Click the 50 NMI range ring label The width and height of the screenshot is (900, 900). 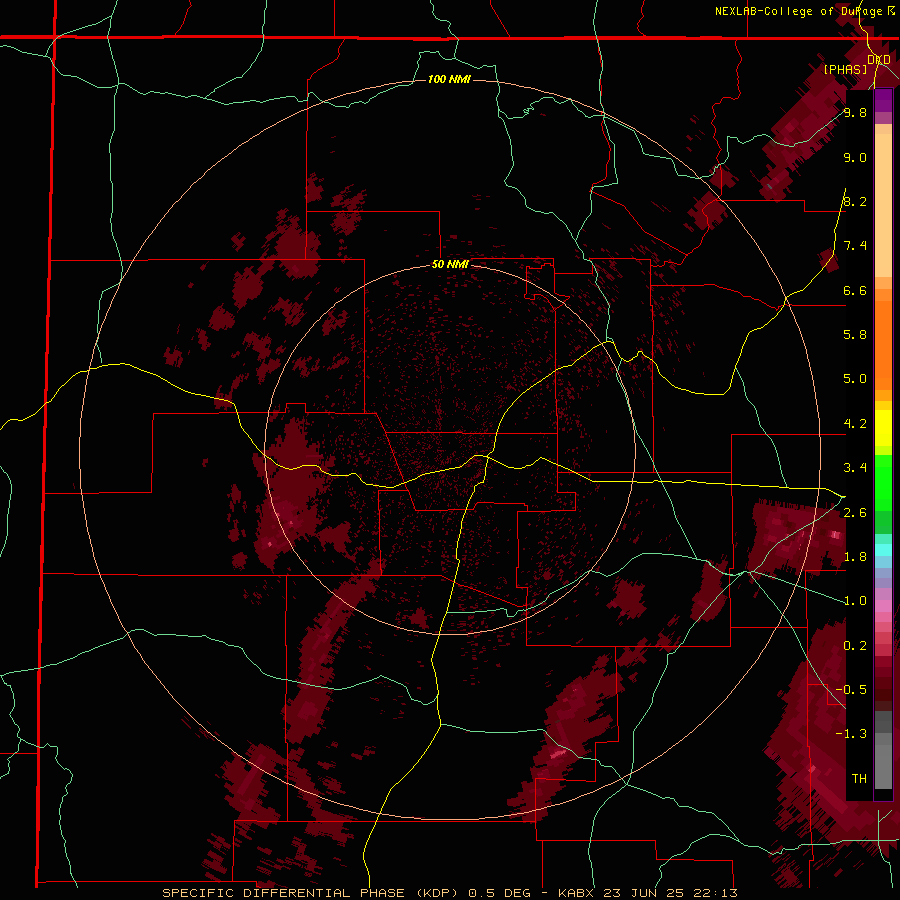tap(450, 265)
